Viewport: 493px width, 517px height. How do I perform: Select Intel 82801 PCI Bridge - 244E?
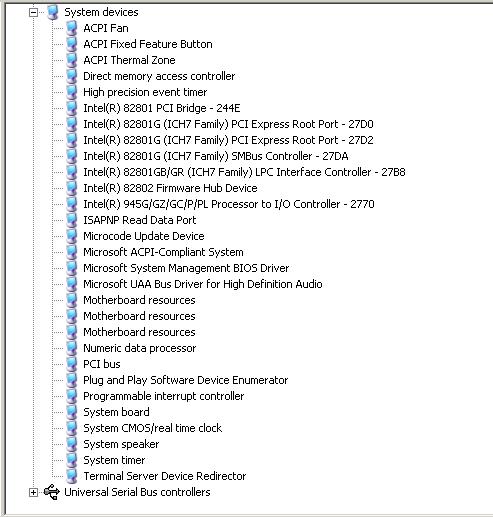click(162, 108)
